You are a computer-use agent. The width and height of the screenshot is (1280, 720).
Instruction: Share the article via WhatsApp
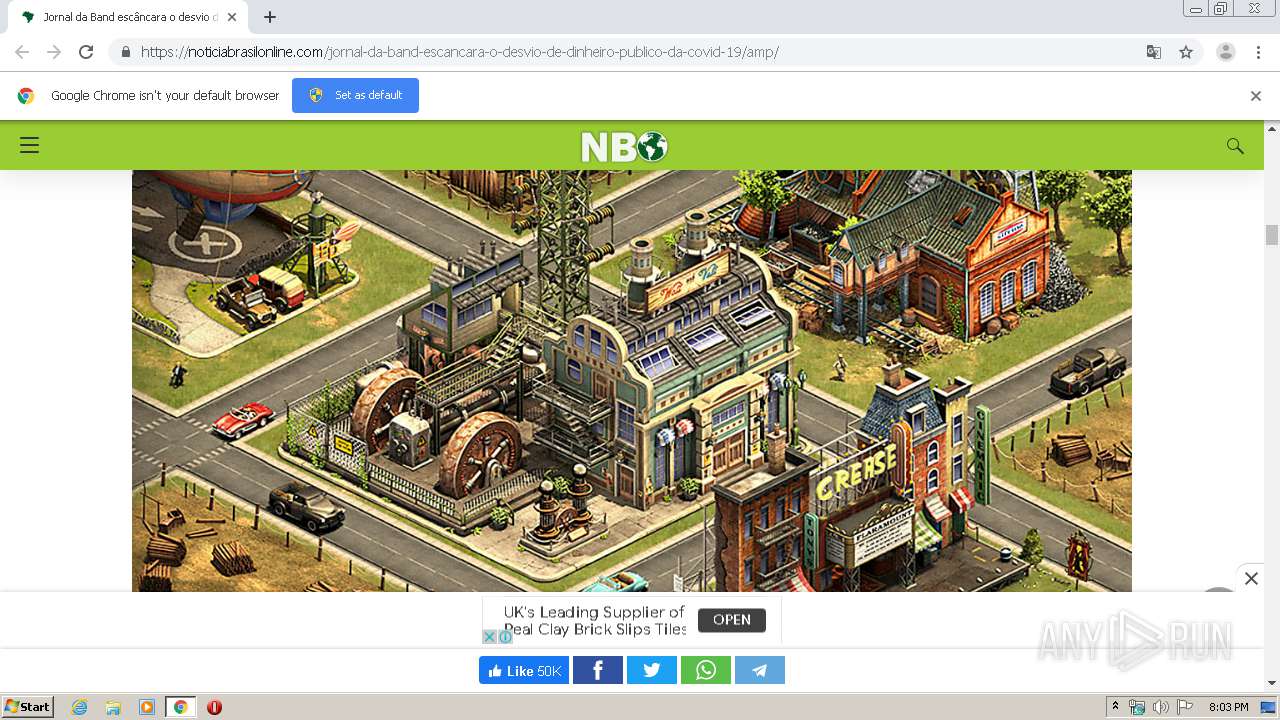706,670
